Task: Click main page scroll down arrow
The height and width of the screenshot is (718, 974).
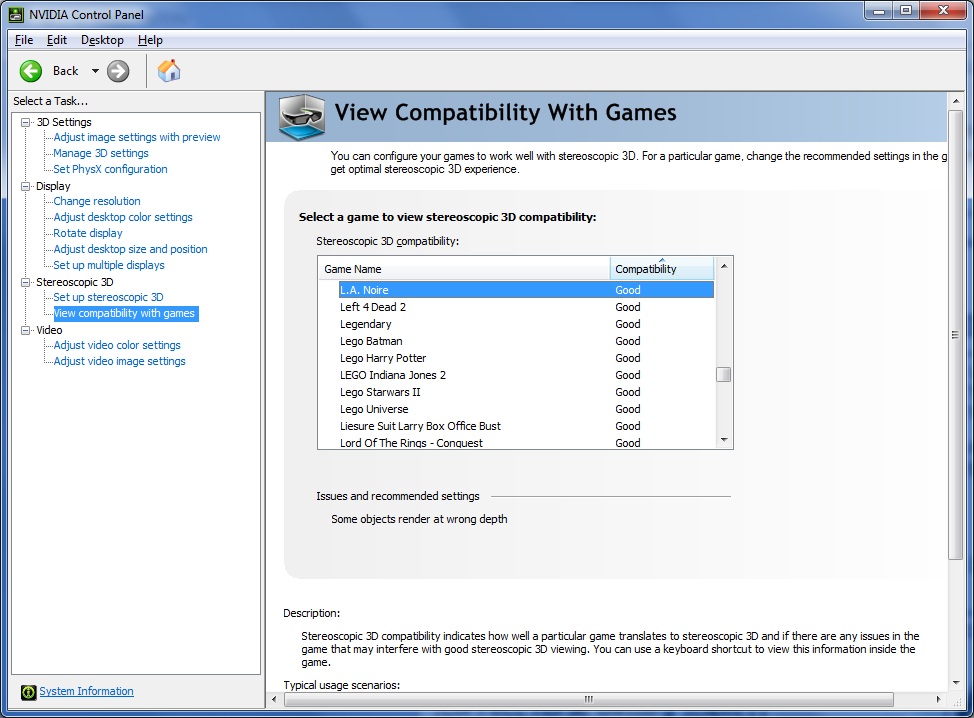Action: coord(955,683)
